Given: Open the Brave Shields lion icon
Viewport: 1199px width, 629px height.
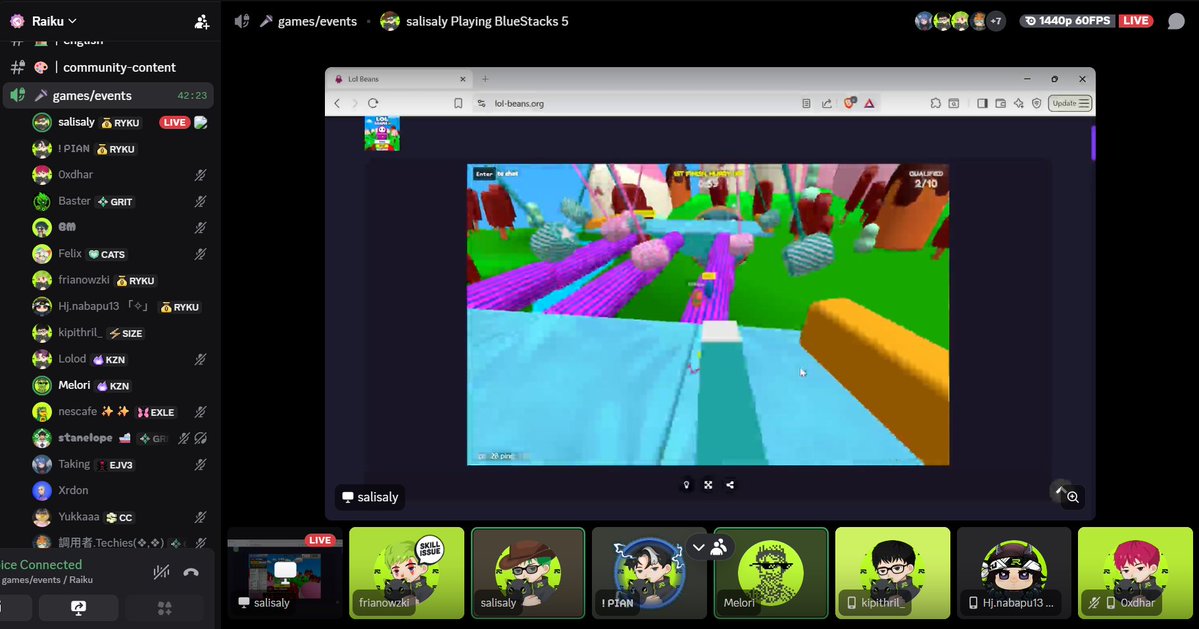Looking at the screenshot, I should 849,102.
